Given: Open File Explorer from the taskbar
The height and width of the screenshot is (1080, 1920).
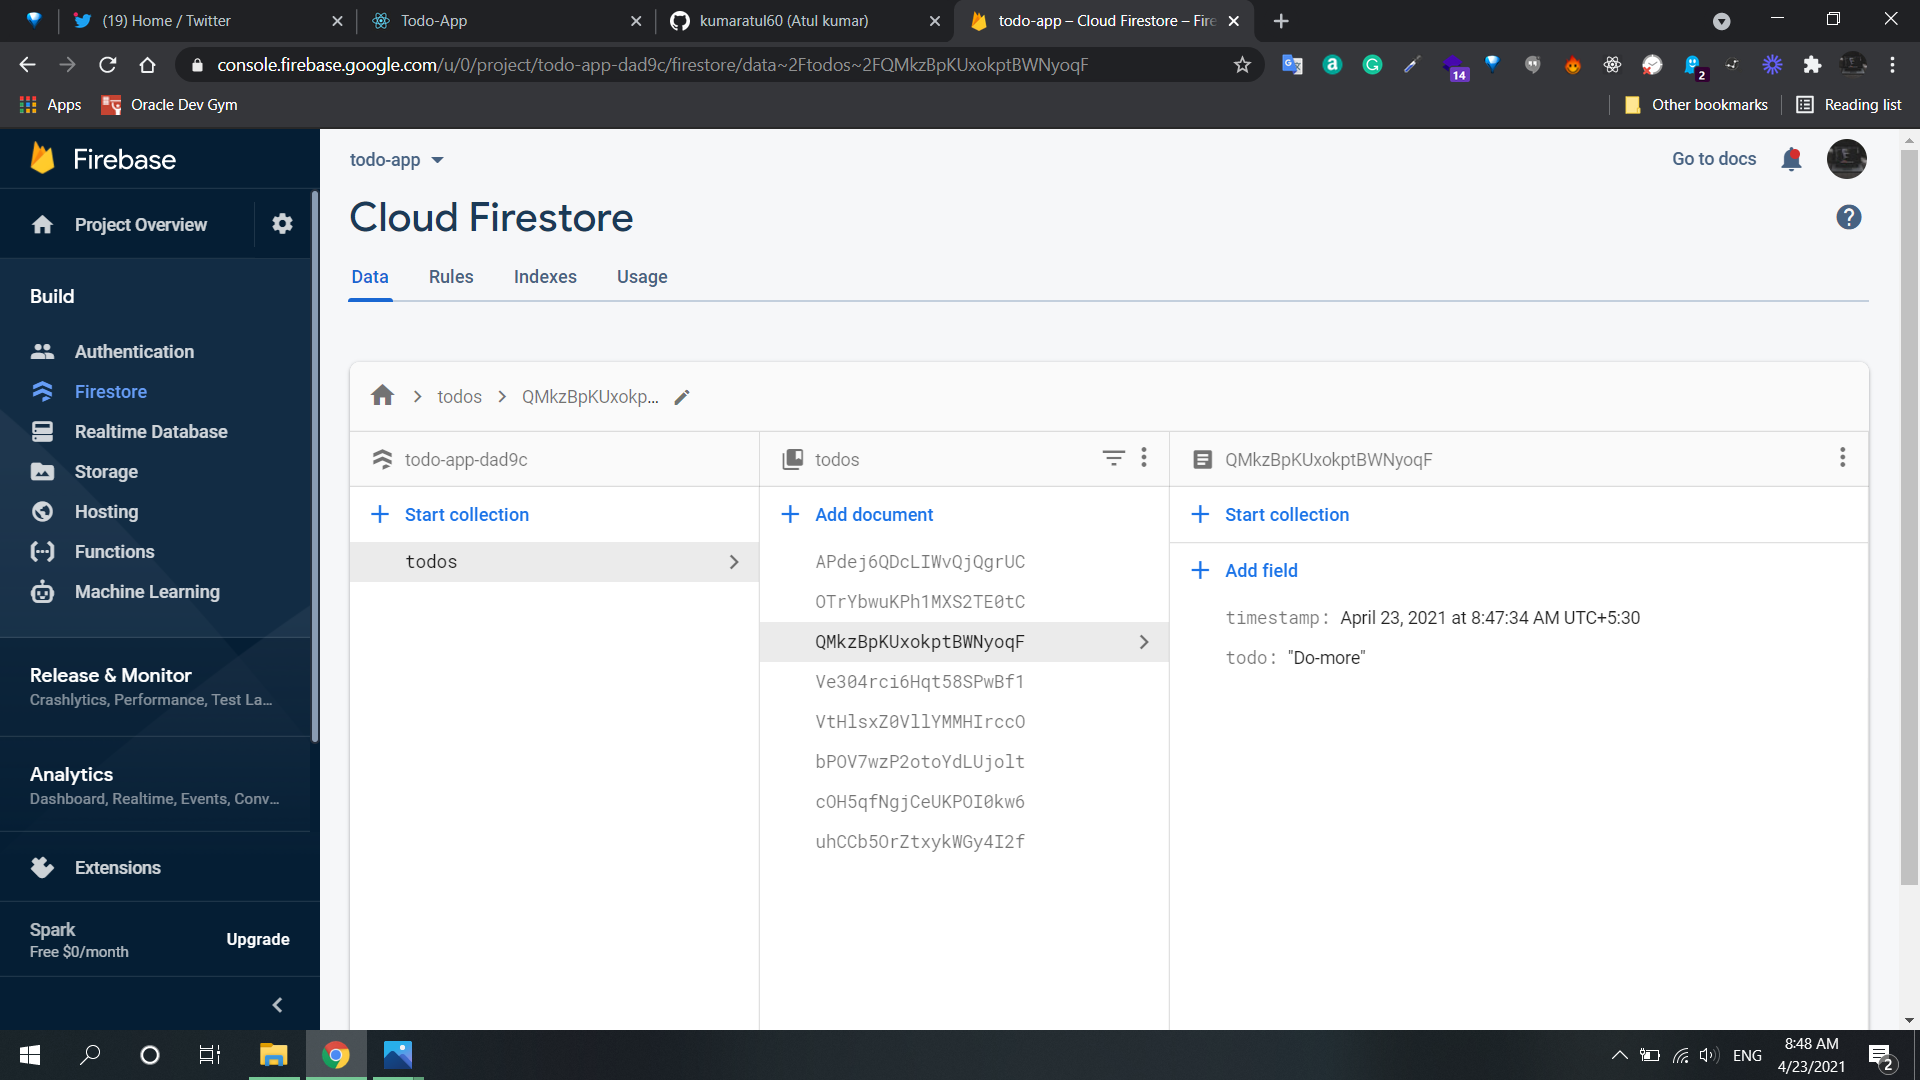Looking at the screenshot, I should point(273,1055).
